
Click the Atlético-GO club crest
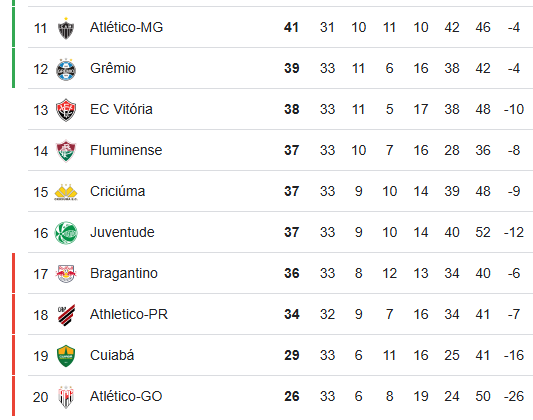[66, 397]
